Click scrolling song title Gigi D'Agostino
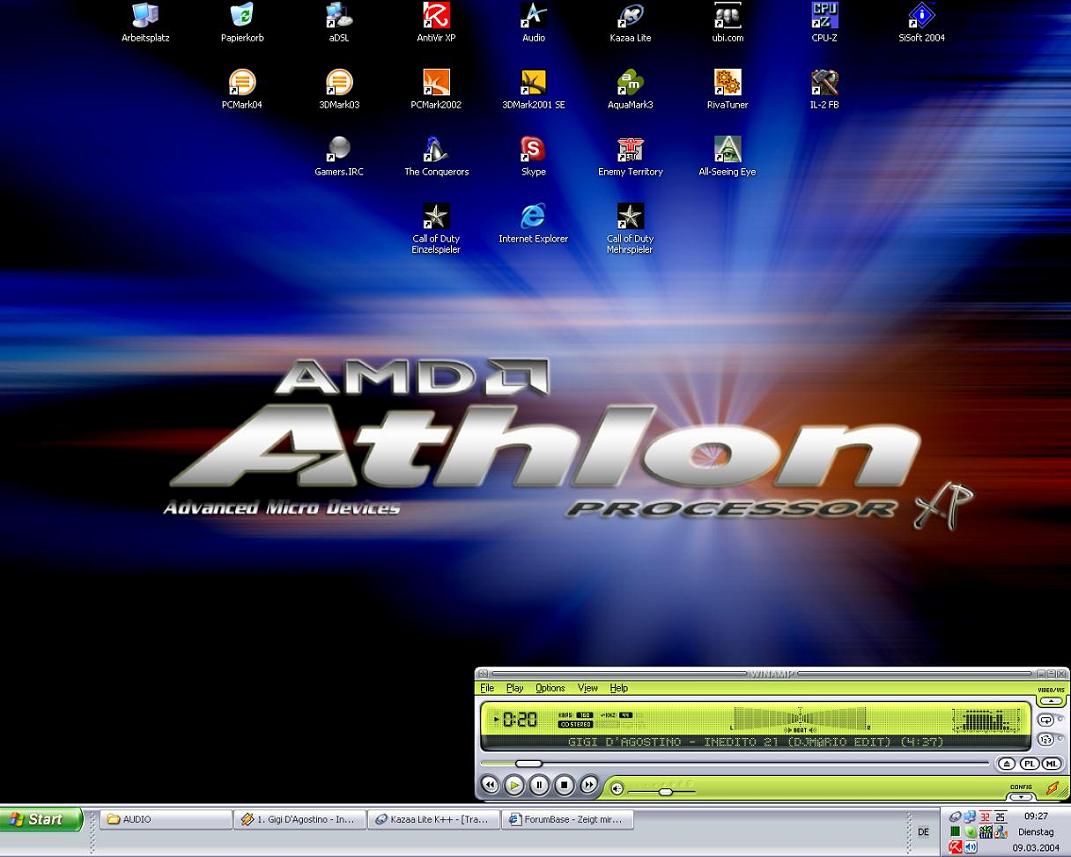 755,742
